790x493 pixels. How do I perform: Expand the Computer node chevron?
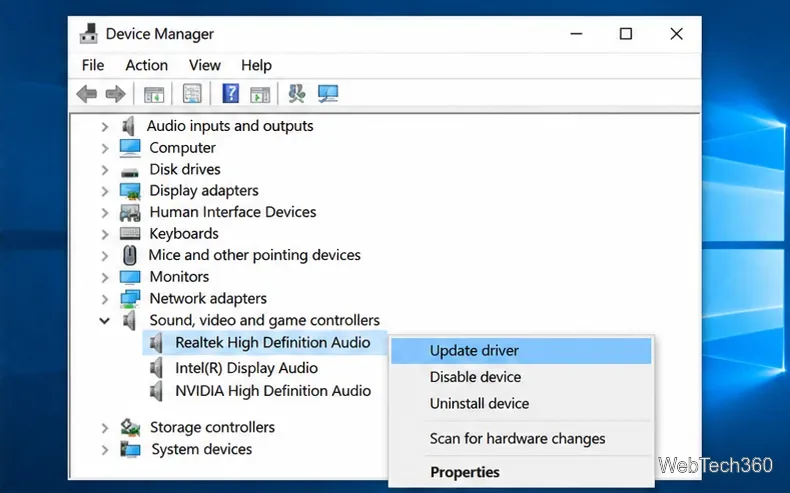point(104,148)
